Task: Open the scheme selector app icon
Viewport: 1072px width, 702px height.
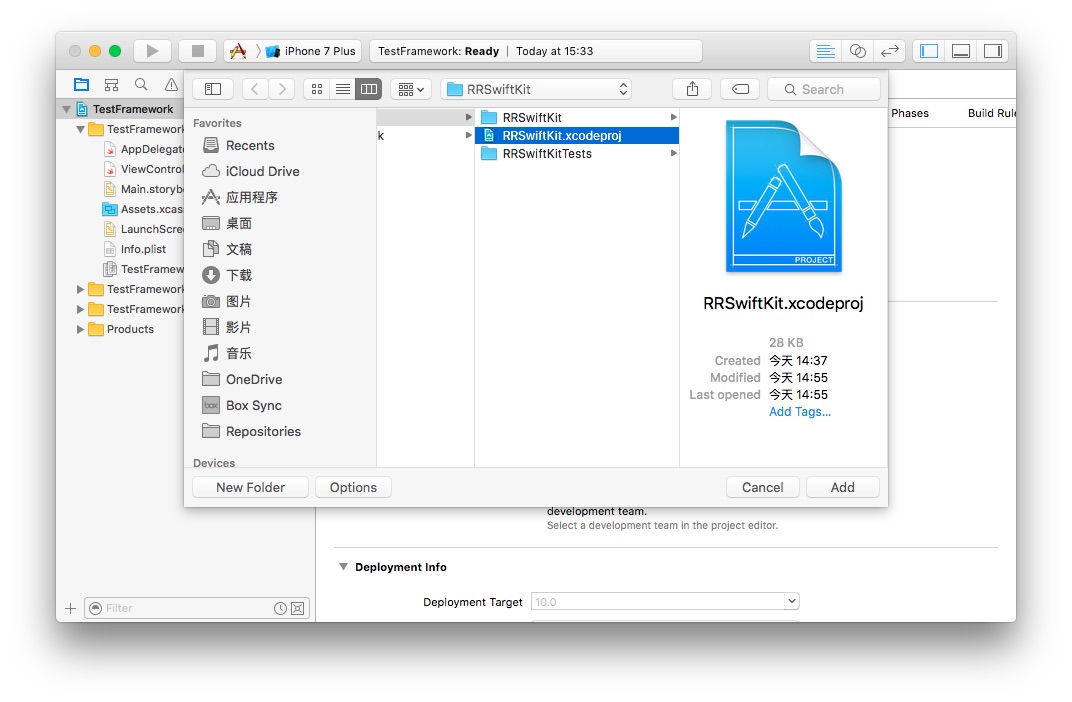Action: point(237,51)
